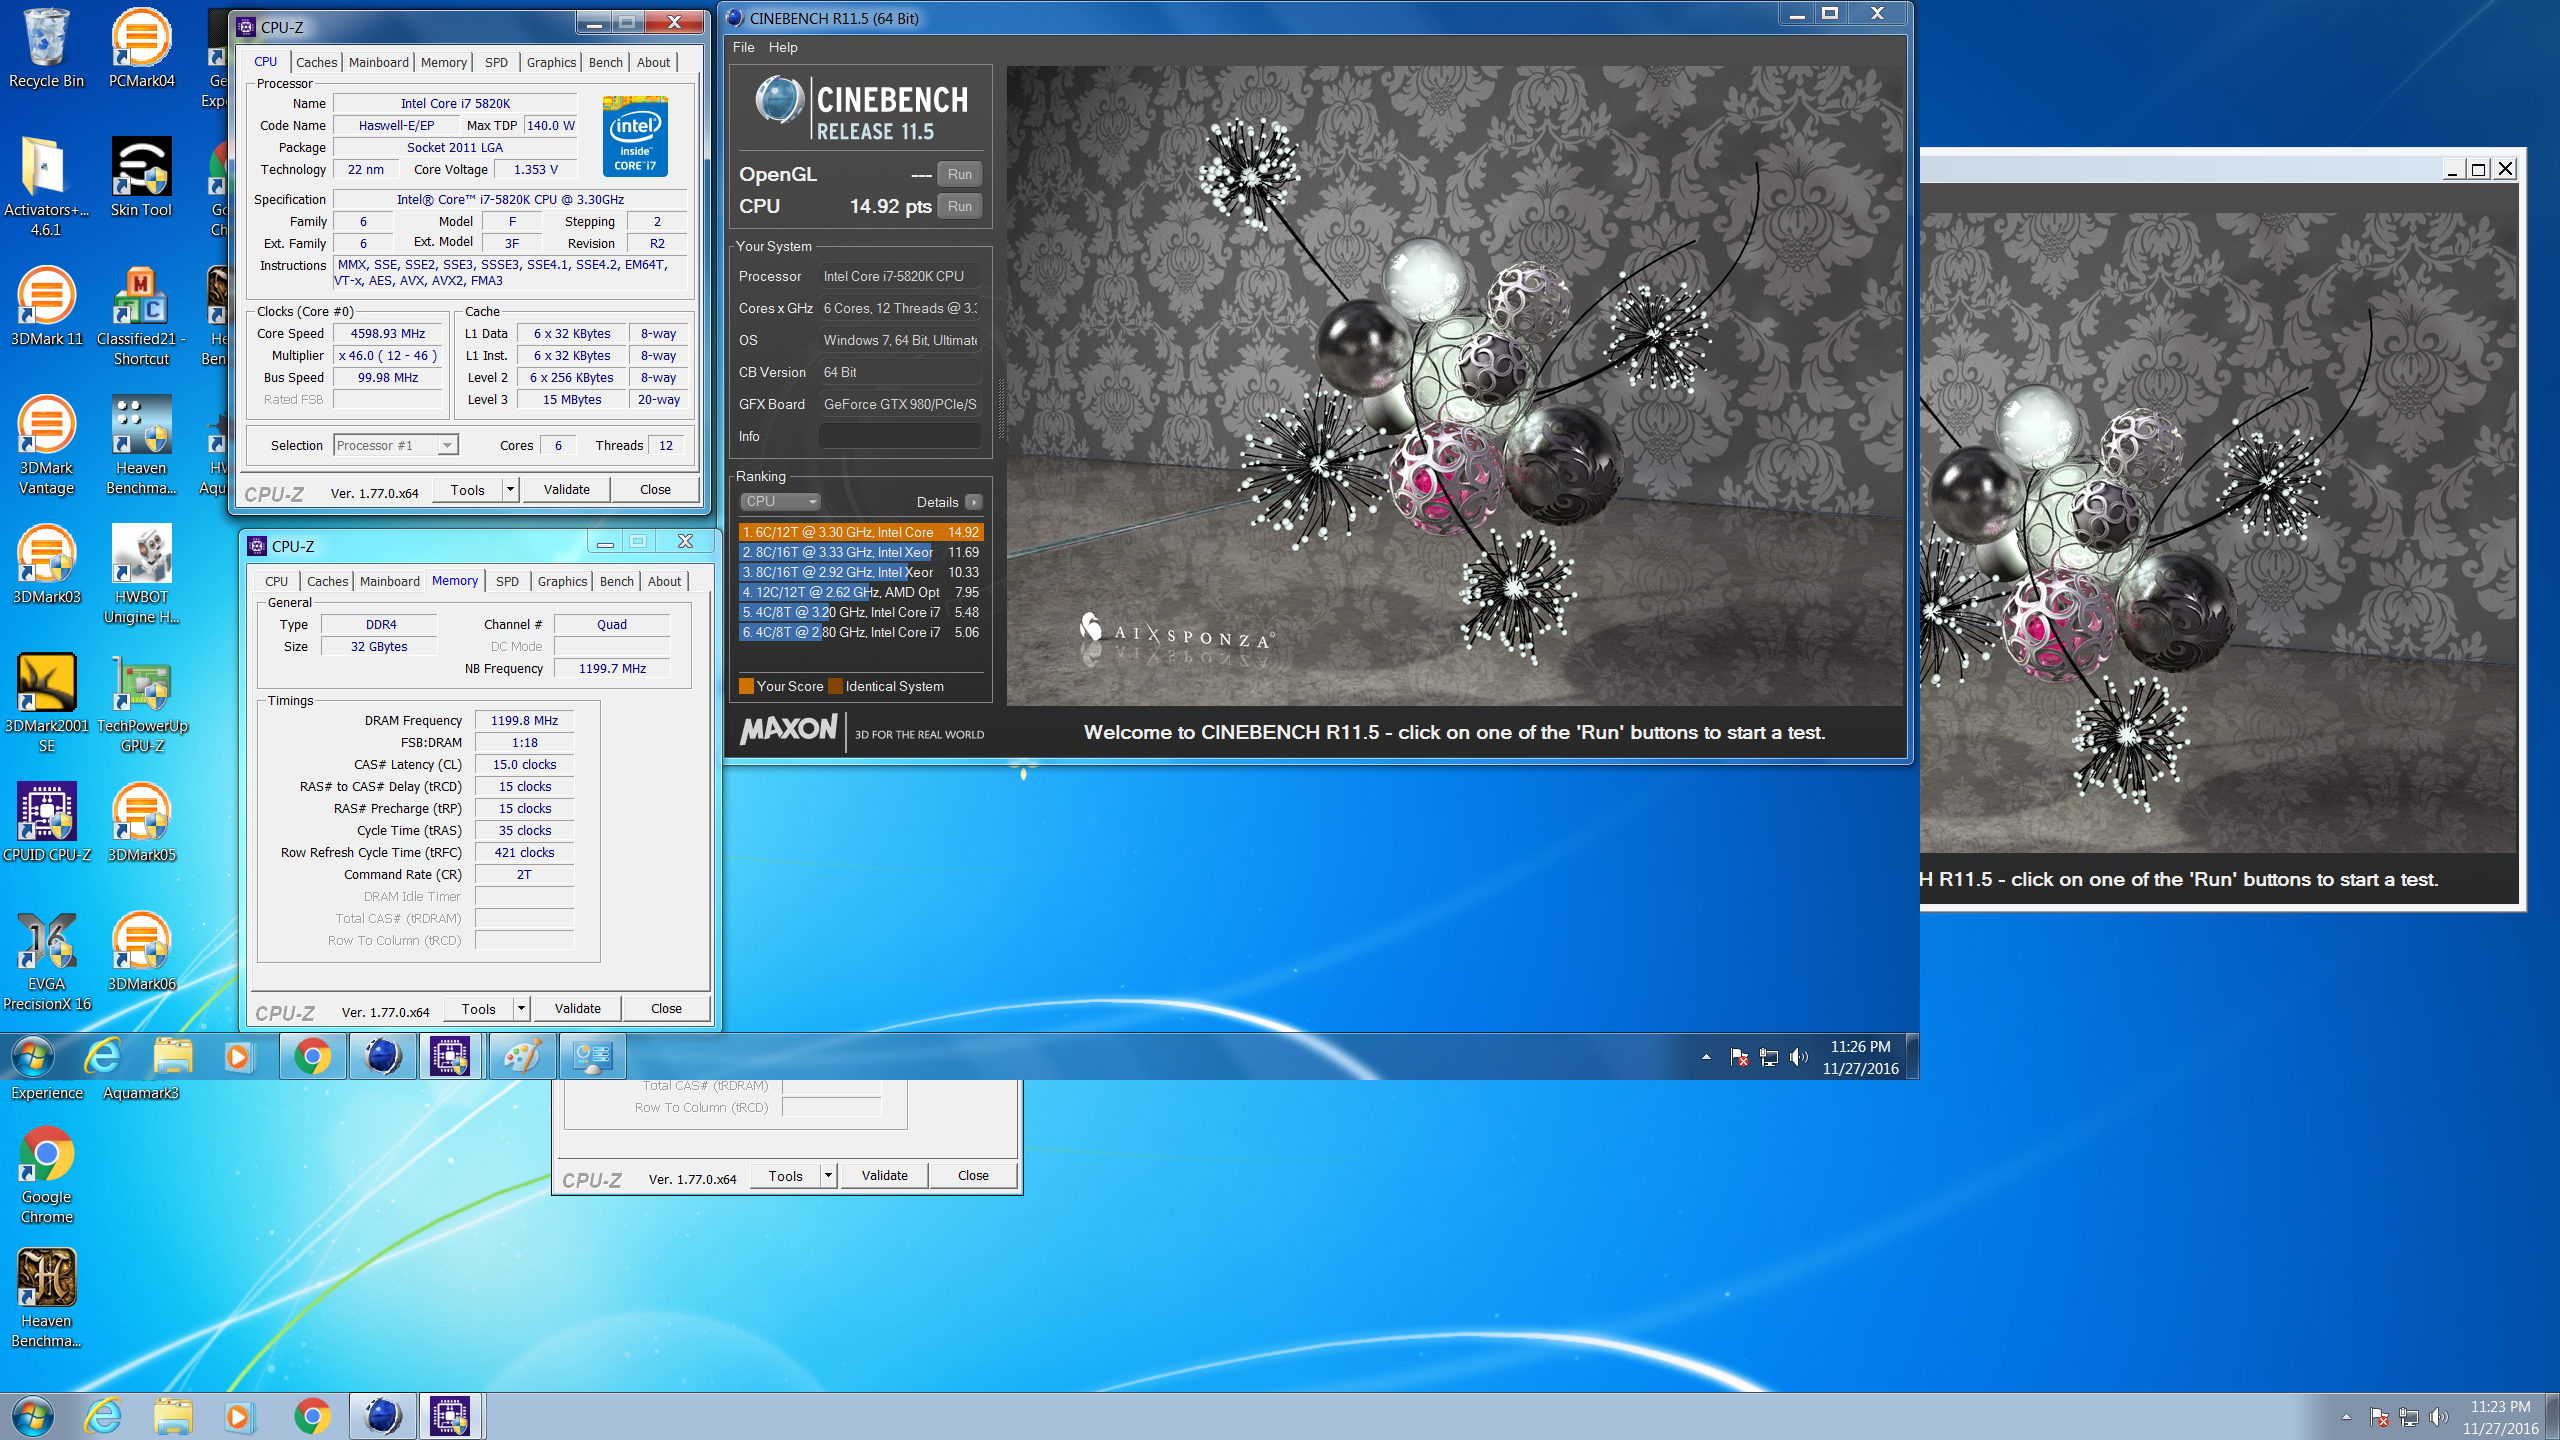
Task: Select rank 6 4C/8T 2.80 GHz entry
Action: 861,632
